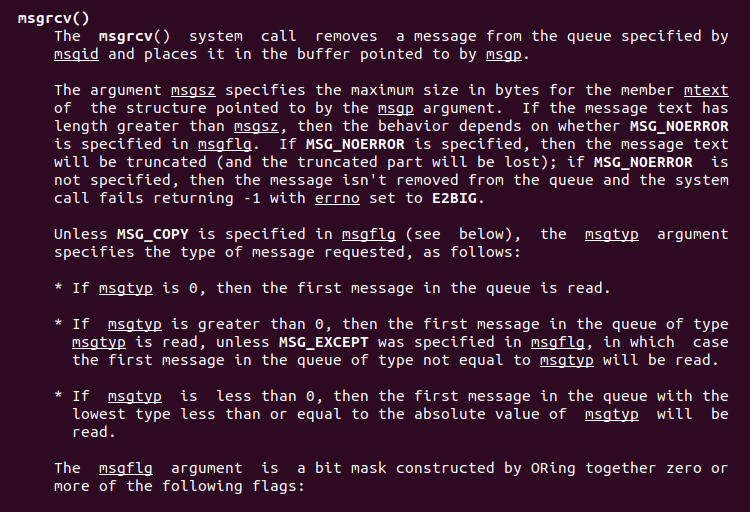Click third bullet asterisk, less than 0
Viewport: 750px width, 512px height.
click(x=58, y=396)
